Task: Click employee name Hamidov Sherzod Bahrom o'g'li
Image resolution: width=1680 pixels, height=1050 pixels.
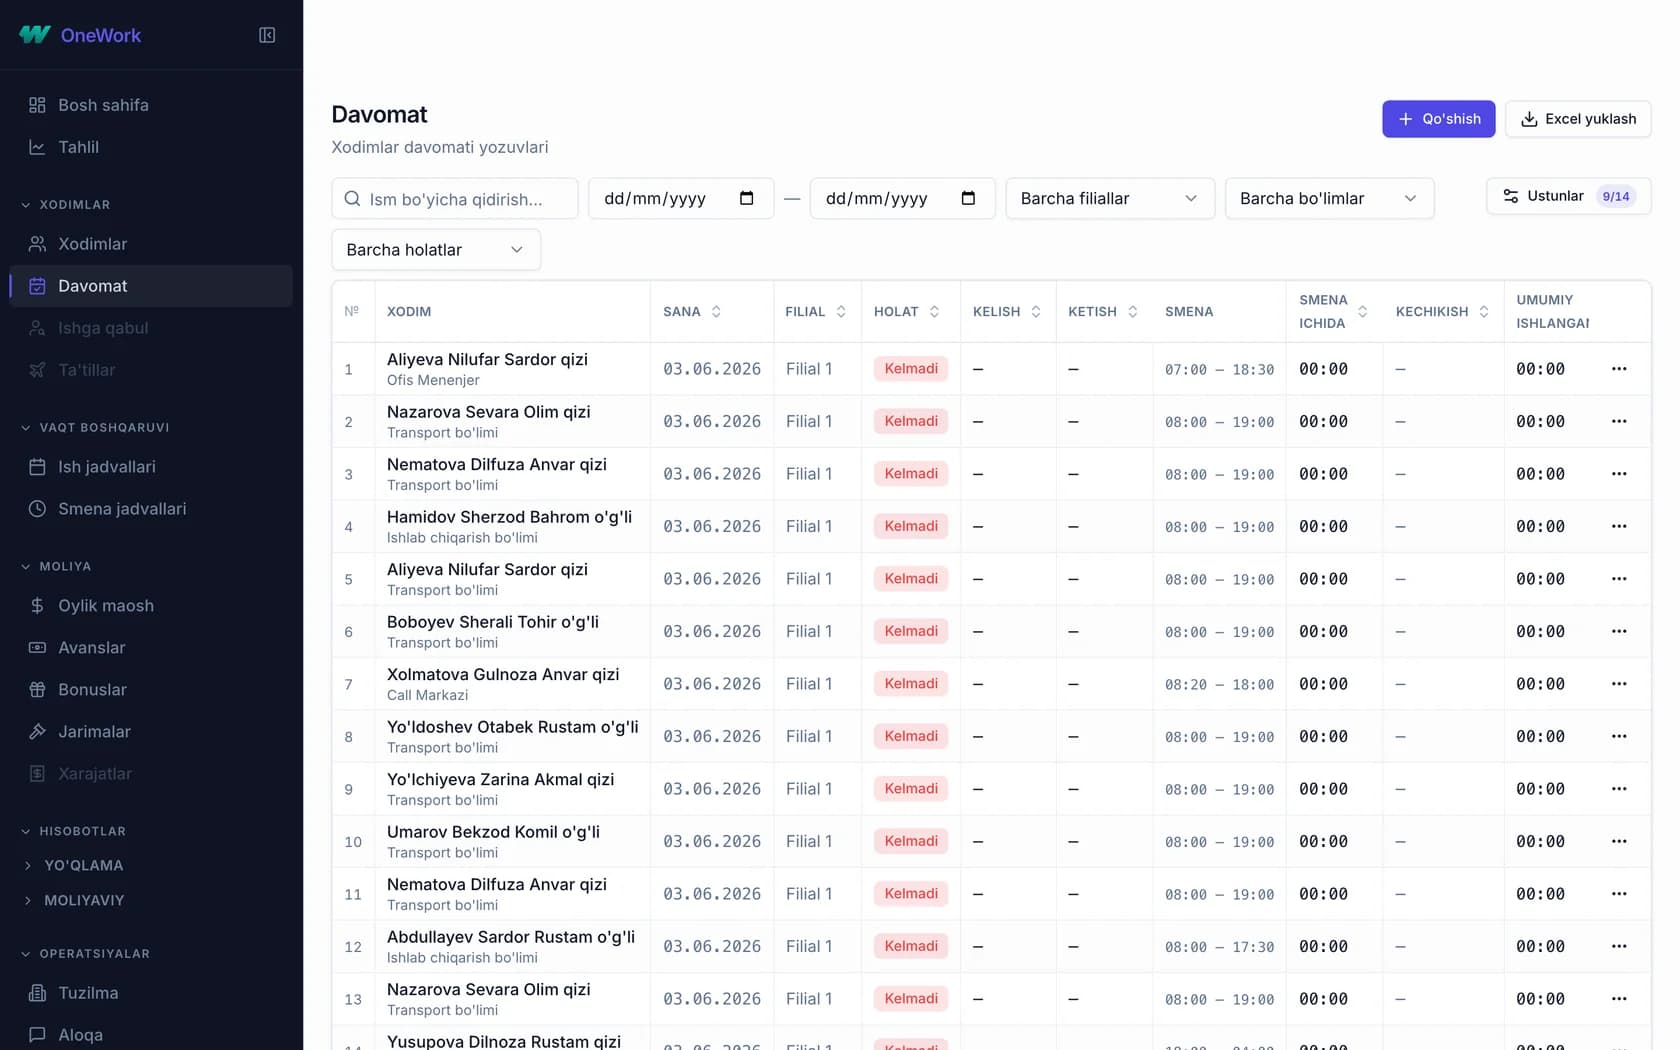Action: 509,517
